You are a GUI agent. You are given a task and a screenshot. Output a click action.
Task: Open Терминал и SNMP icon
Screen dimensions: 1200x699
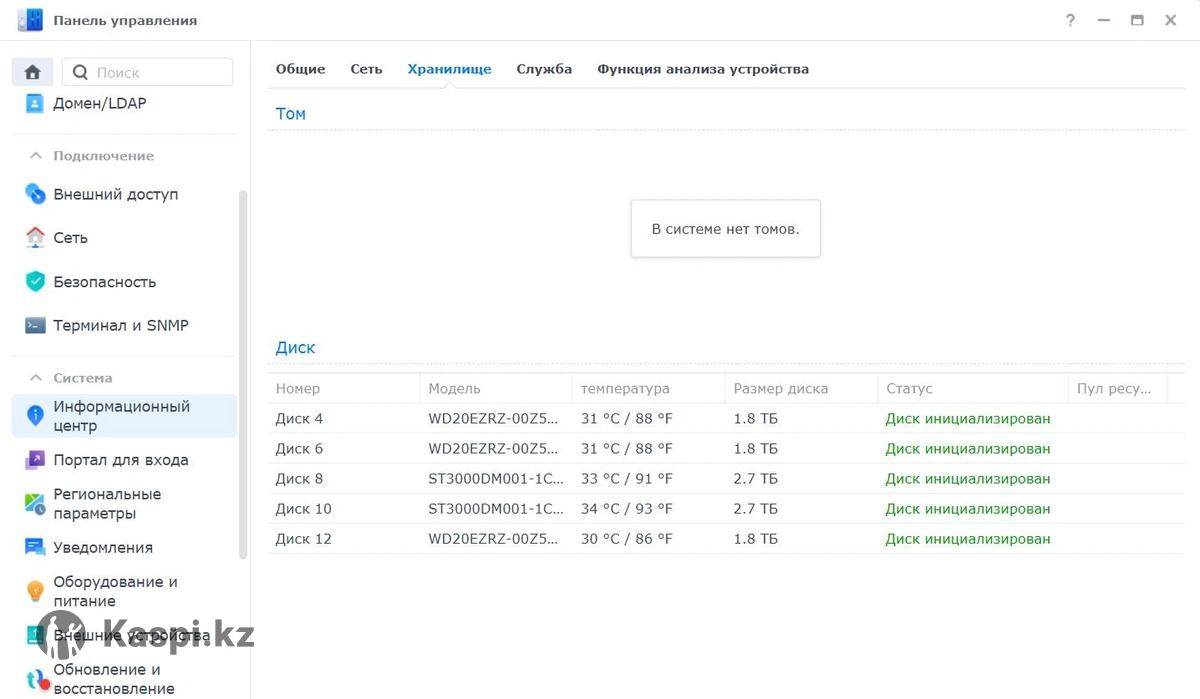pyautogui.click(x=35, y=325)
